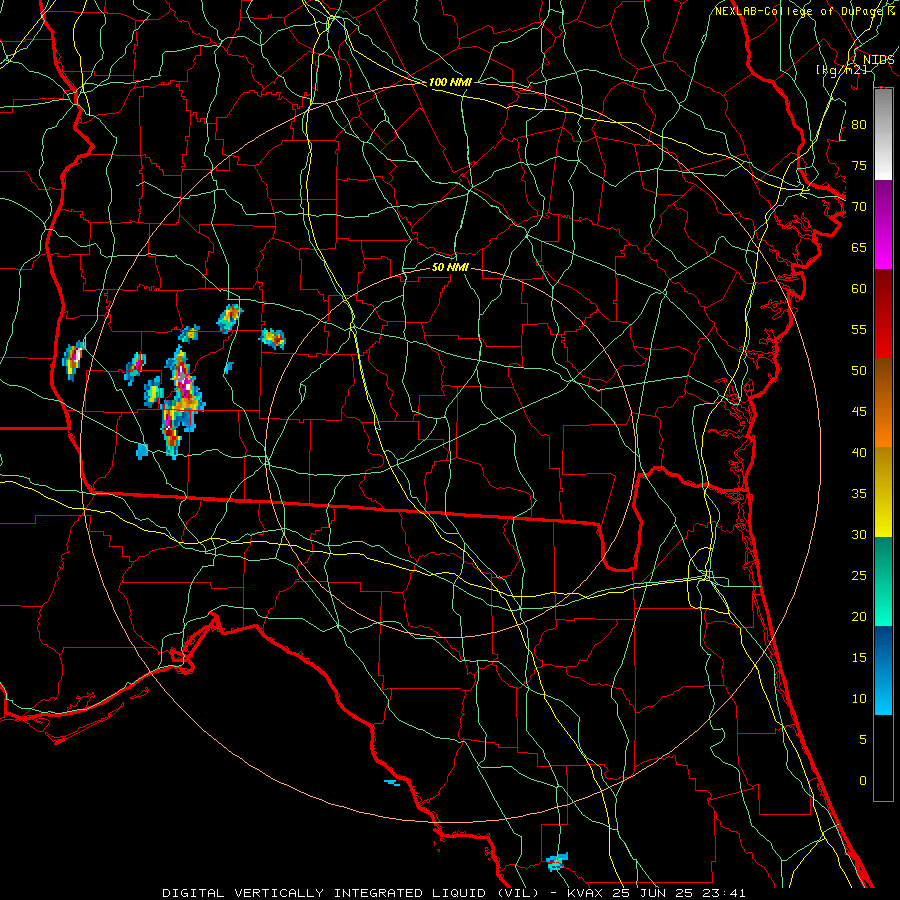Click the 65 value on the VIL scale
Image resolution: width=900 pixels, height=900 pixels.
(859, 248)
